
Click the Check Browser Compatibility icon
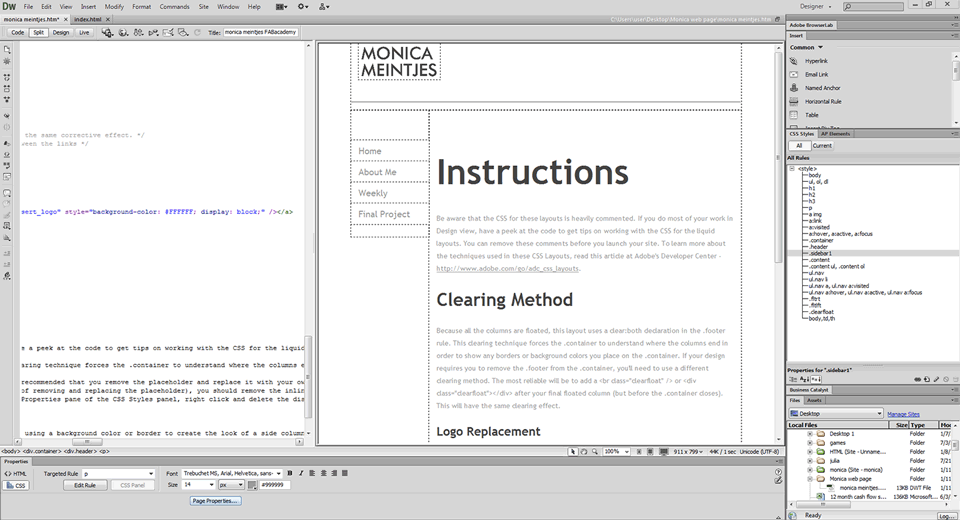(x=168, y=32)
